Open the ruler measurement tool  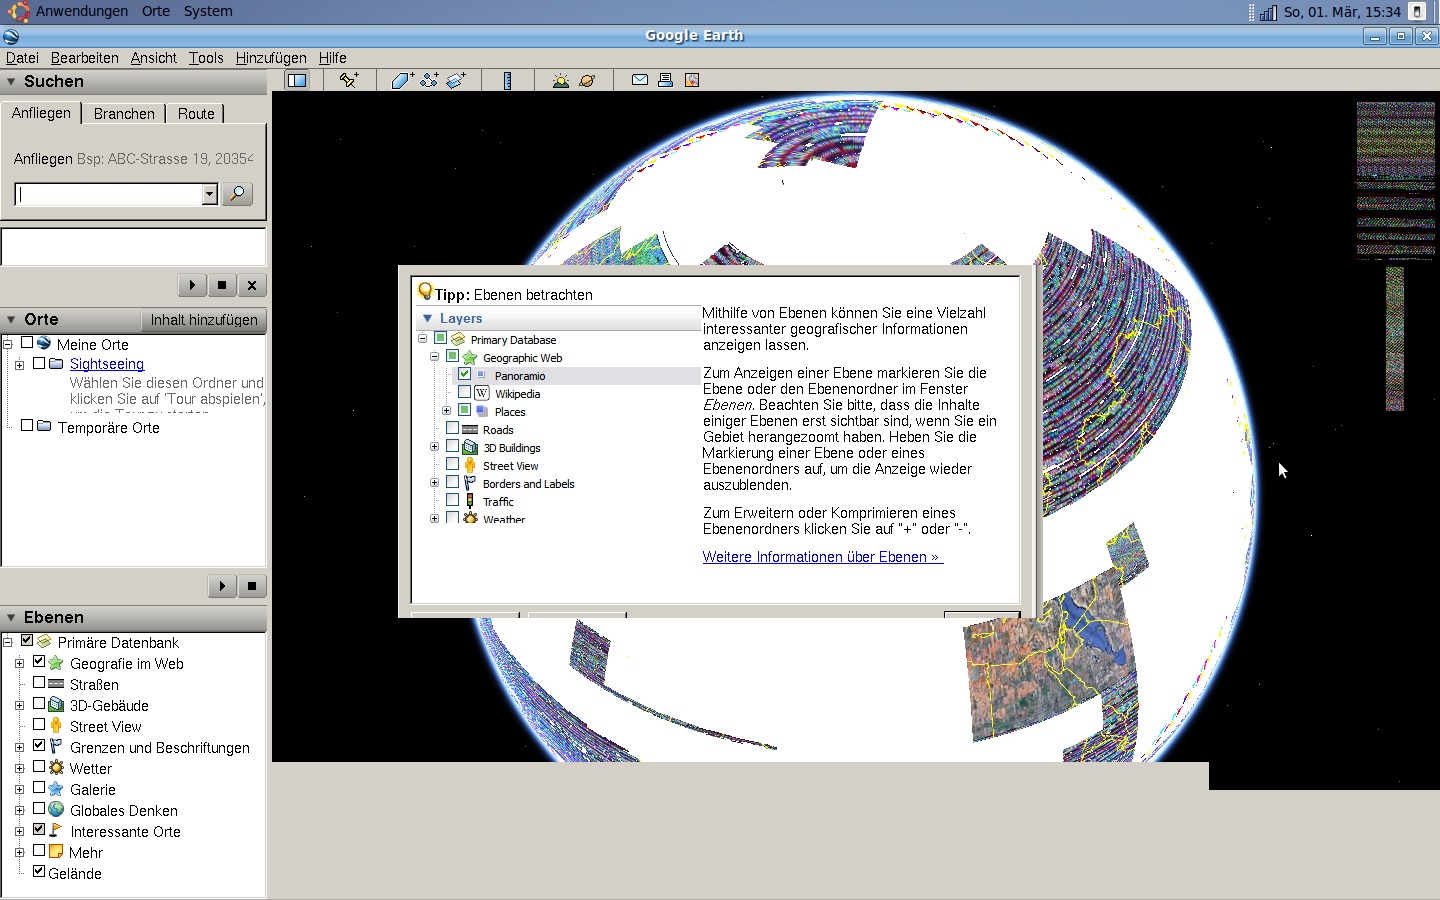click(507, 80)
